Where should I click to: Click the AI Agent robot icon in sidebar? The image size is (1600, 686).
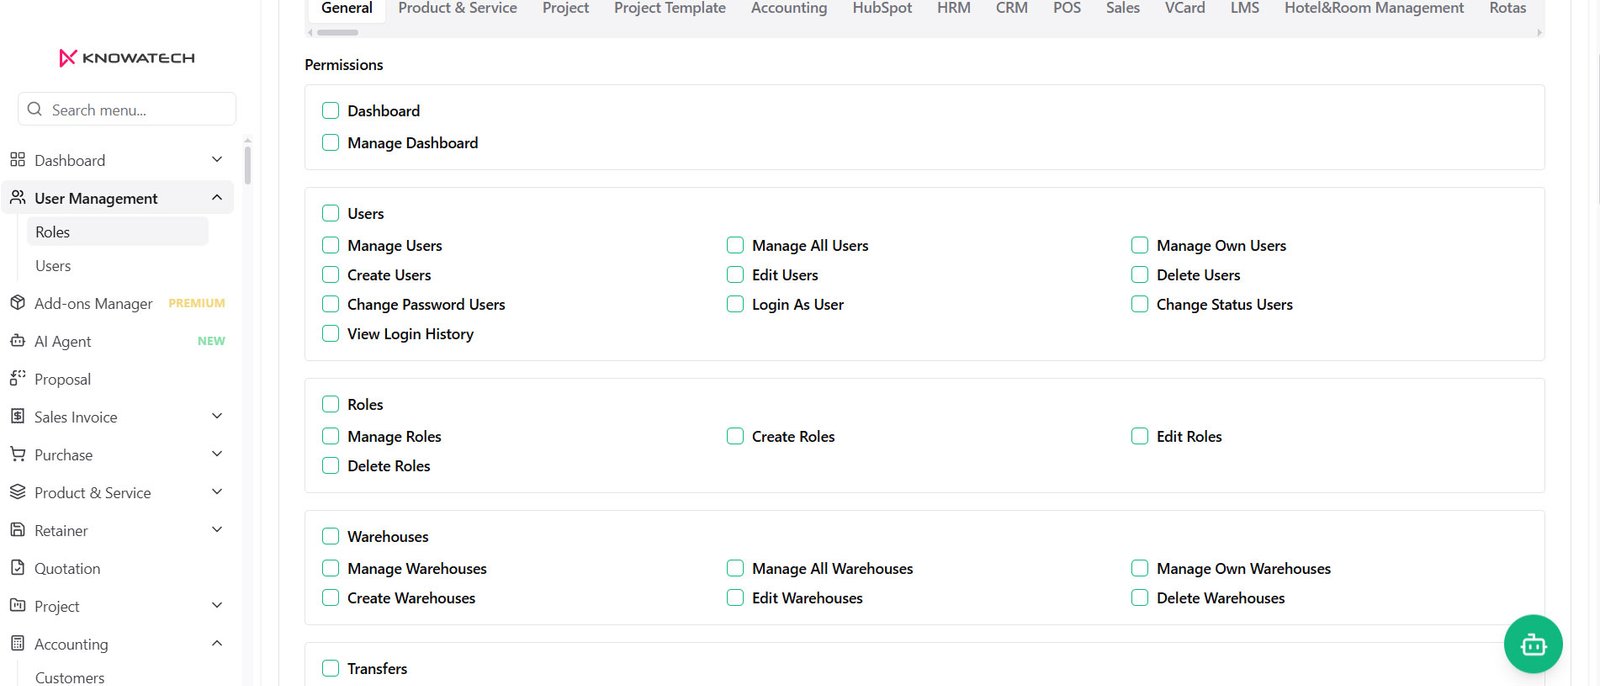coord(17,341)
